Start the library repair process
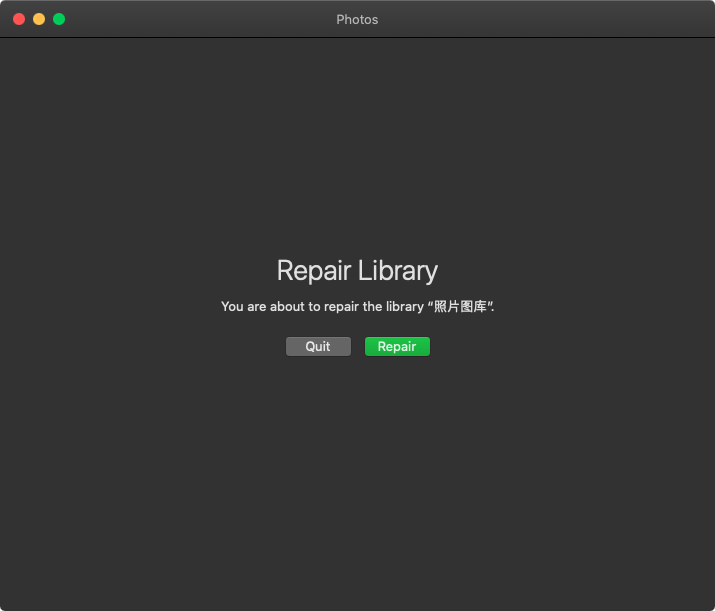 (x=397, y=346)
